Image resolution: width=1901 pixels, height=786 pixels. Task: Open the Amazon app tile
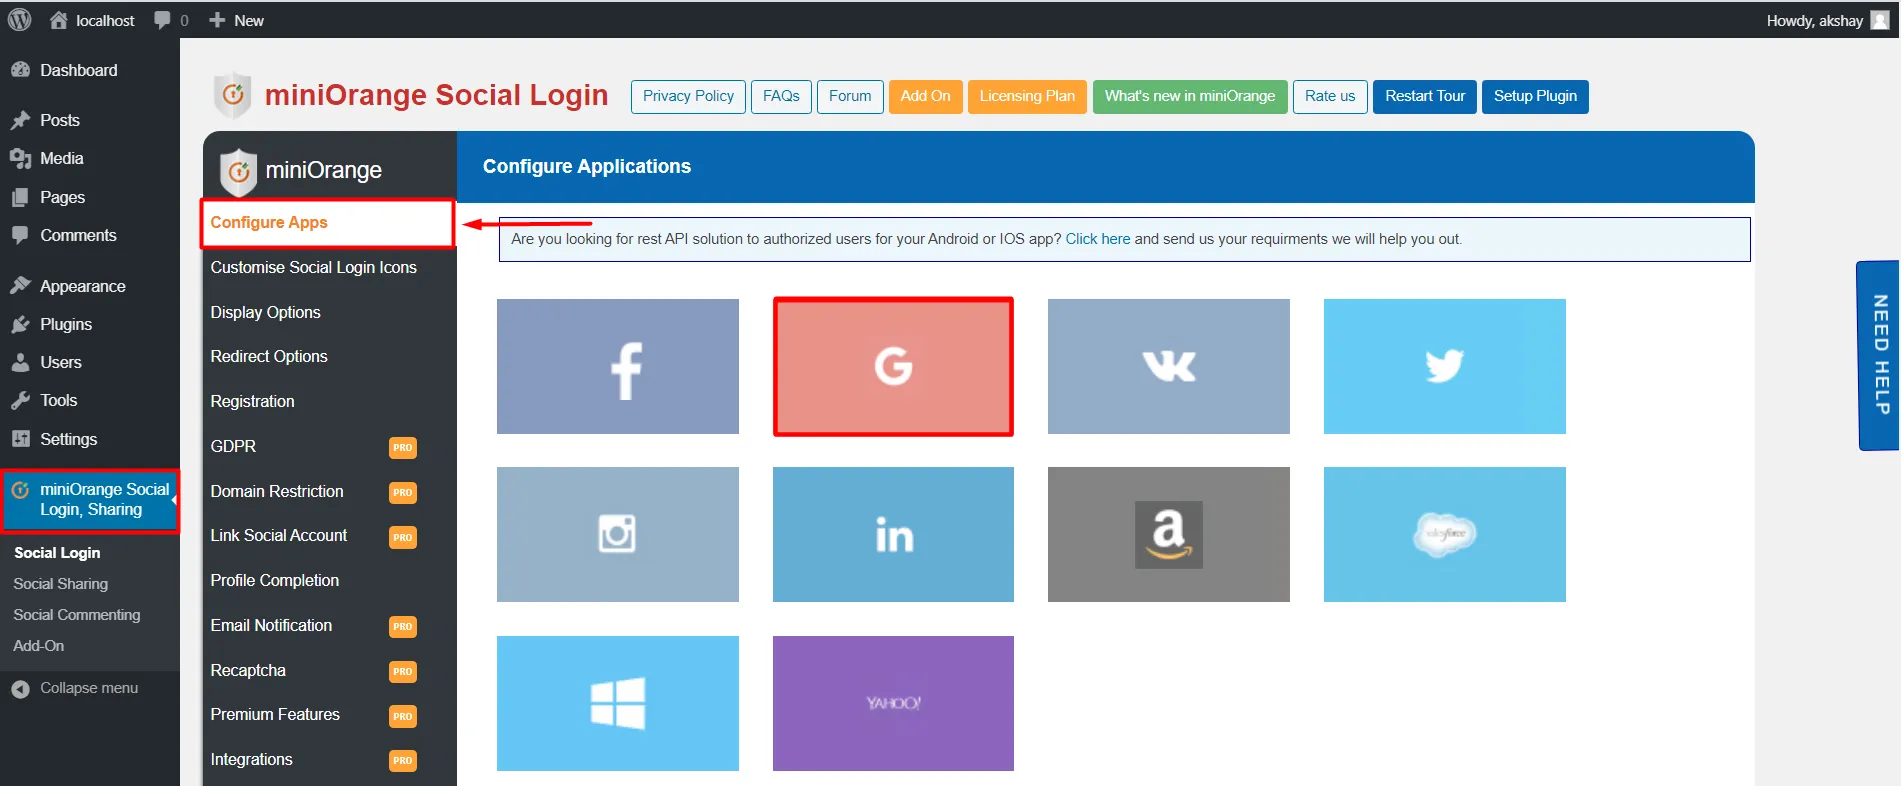pos(1168,534)
